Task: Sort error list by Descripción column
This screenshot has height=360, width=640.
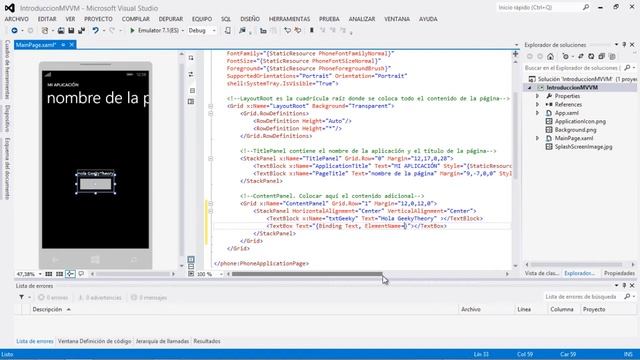Action: coord(48,309)
